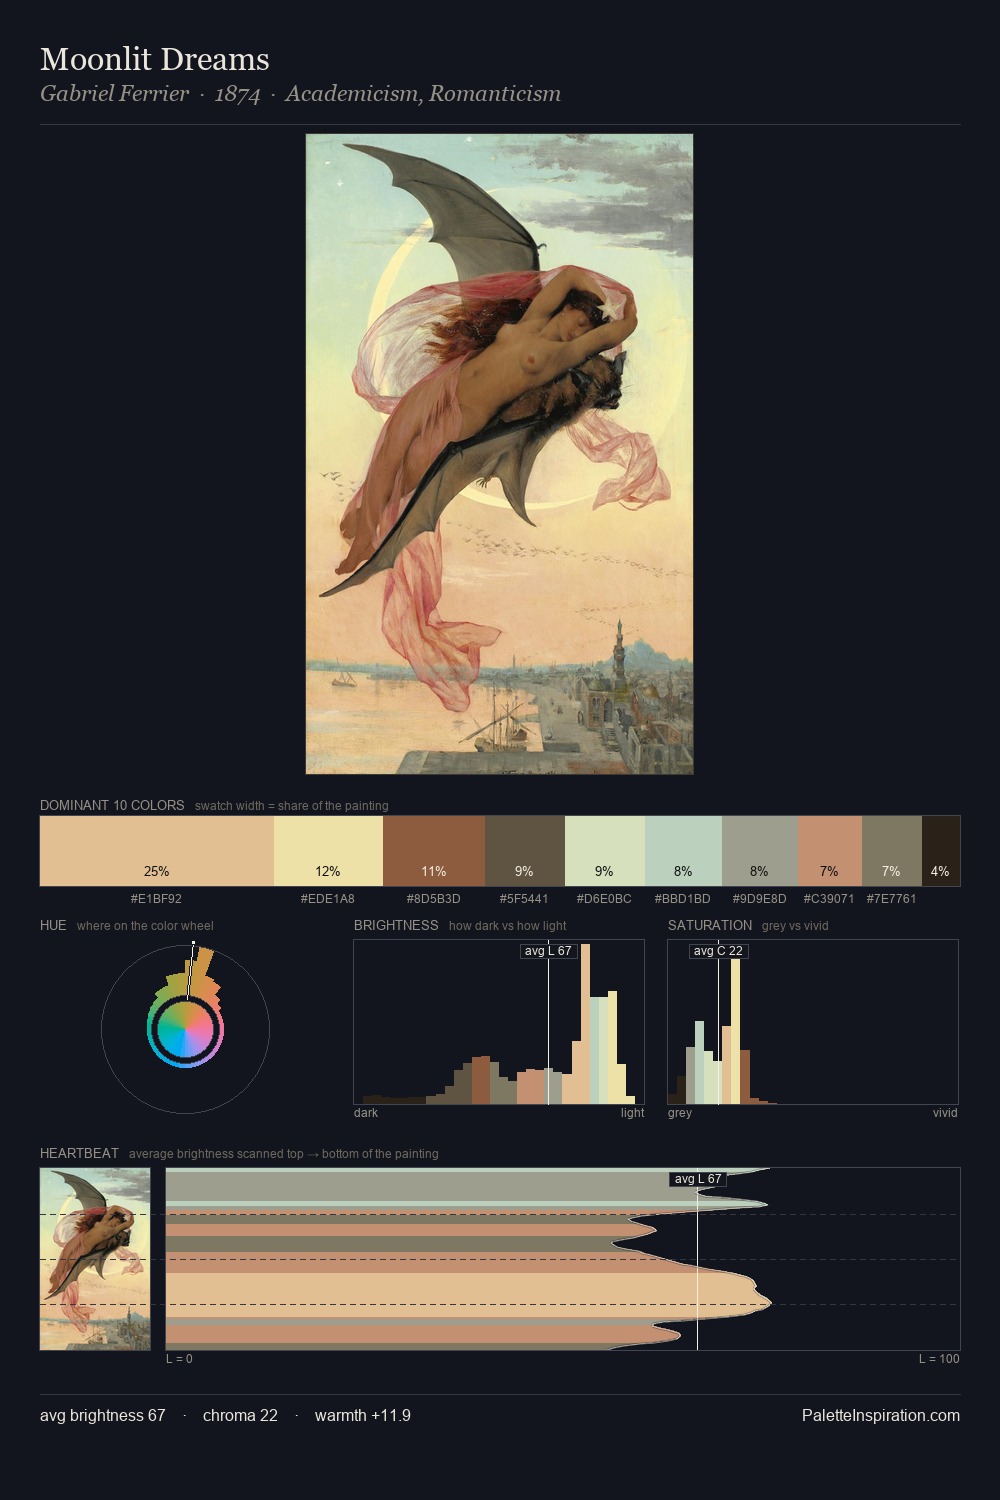Click 'swatch width = share of the painting' caption

292,806
